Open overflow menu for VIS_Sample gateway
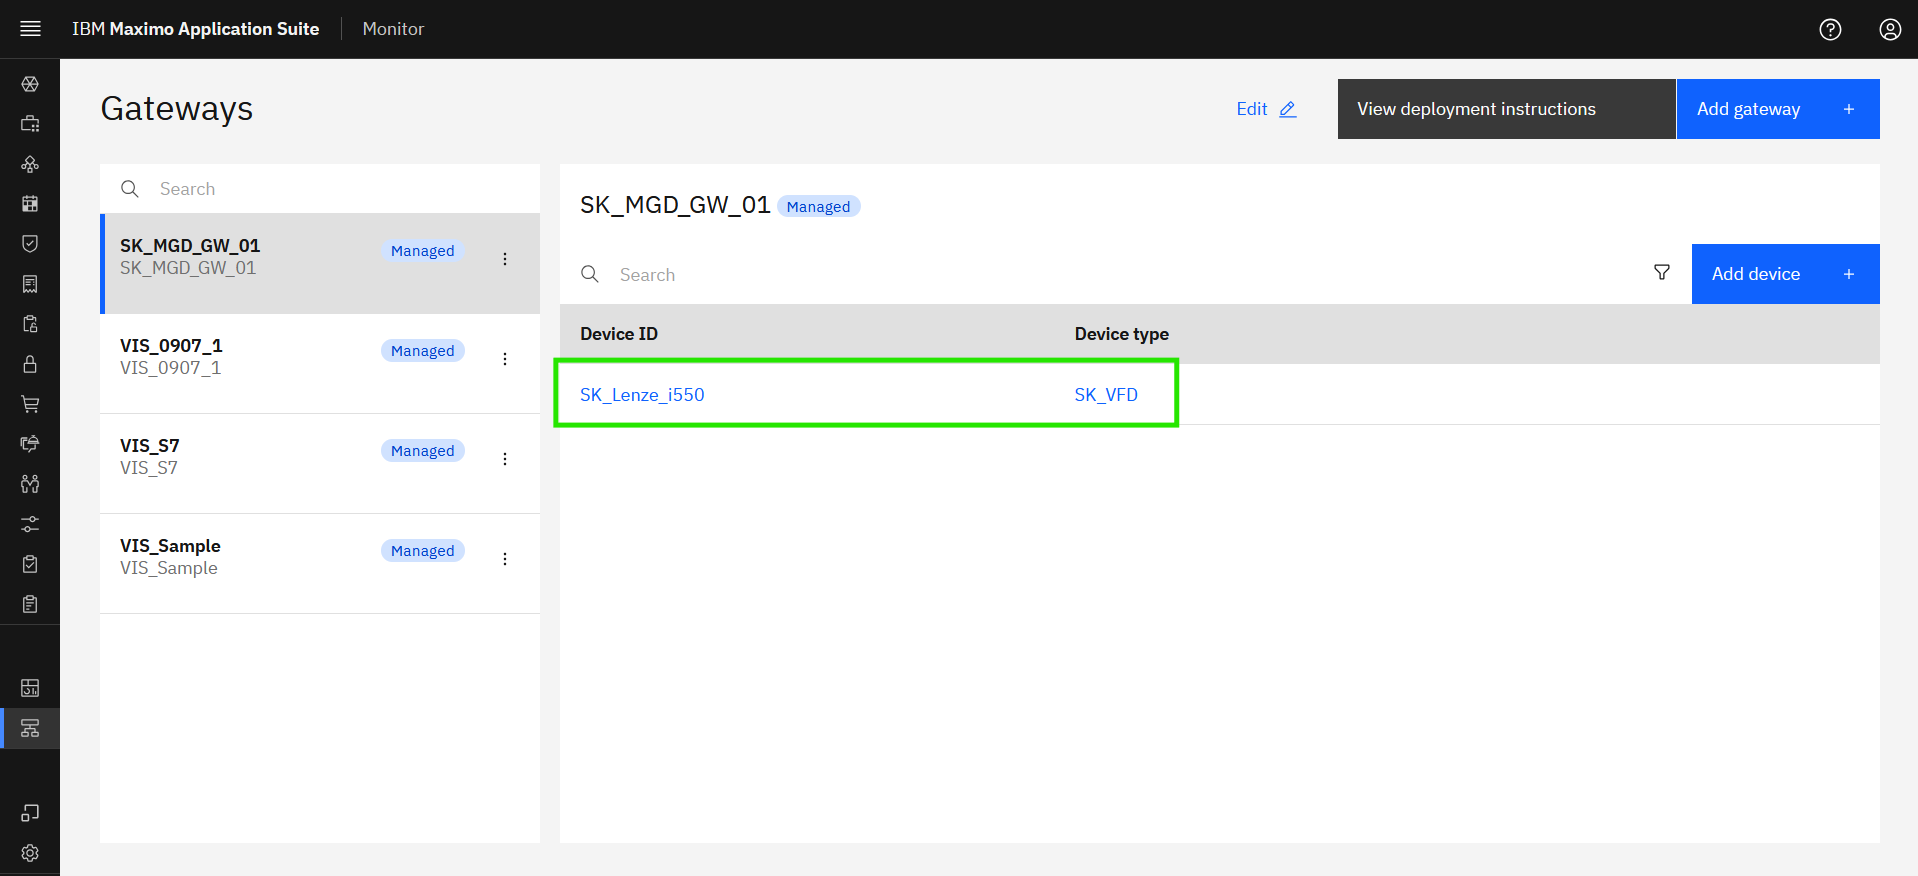 [505, 559]
